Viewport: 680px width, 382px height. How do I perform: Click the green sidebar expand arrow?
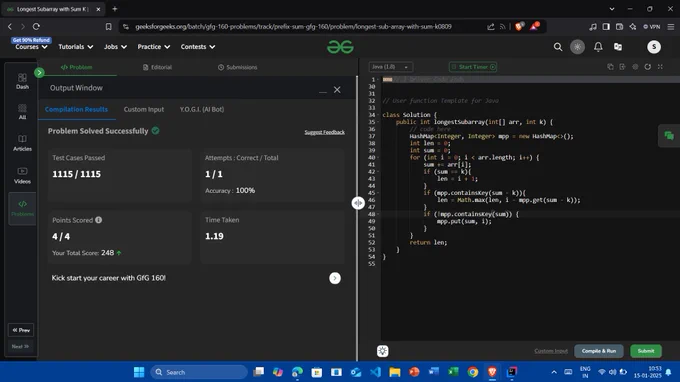click(39, 72)
